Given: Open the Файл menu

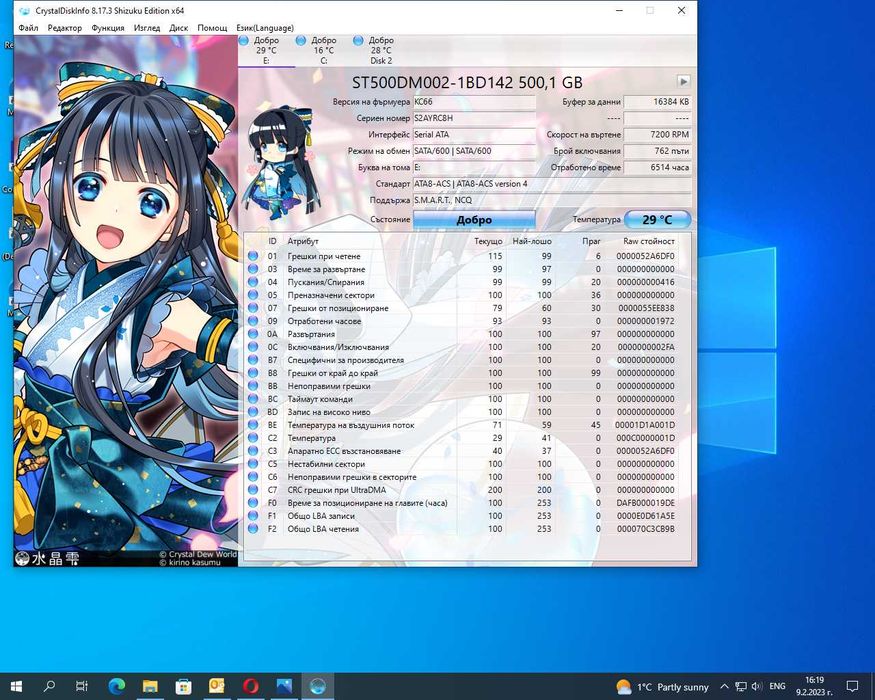Looking at the screenshot, I should click(x=28, y=28).
